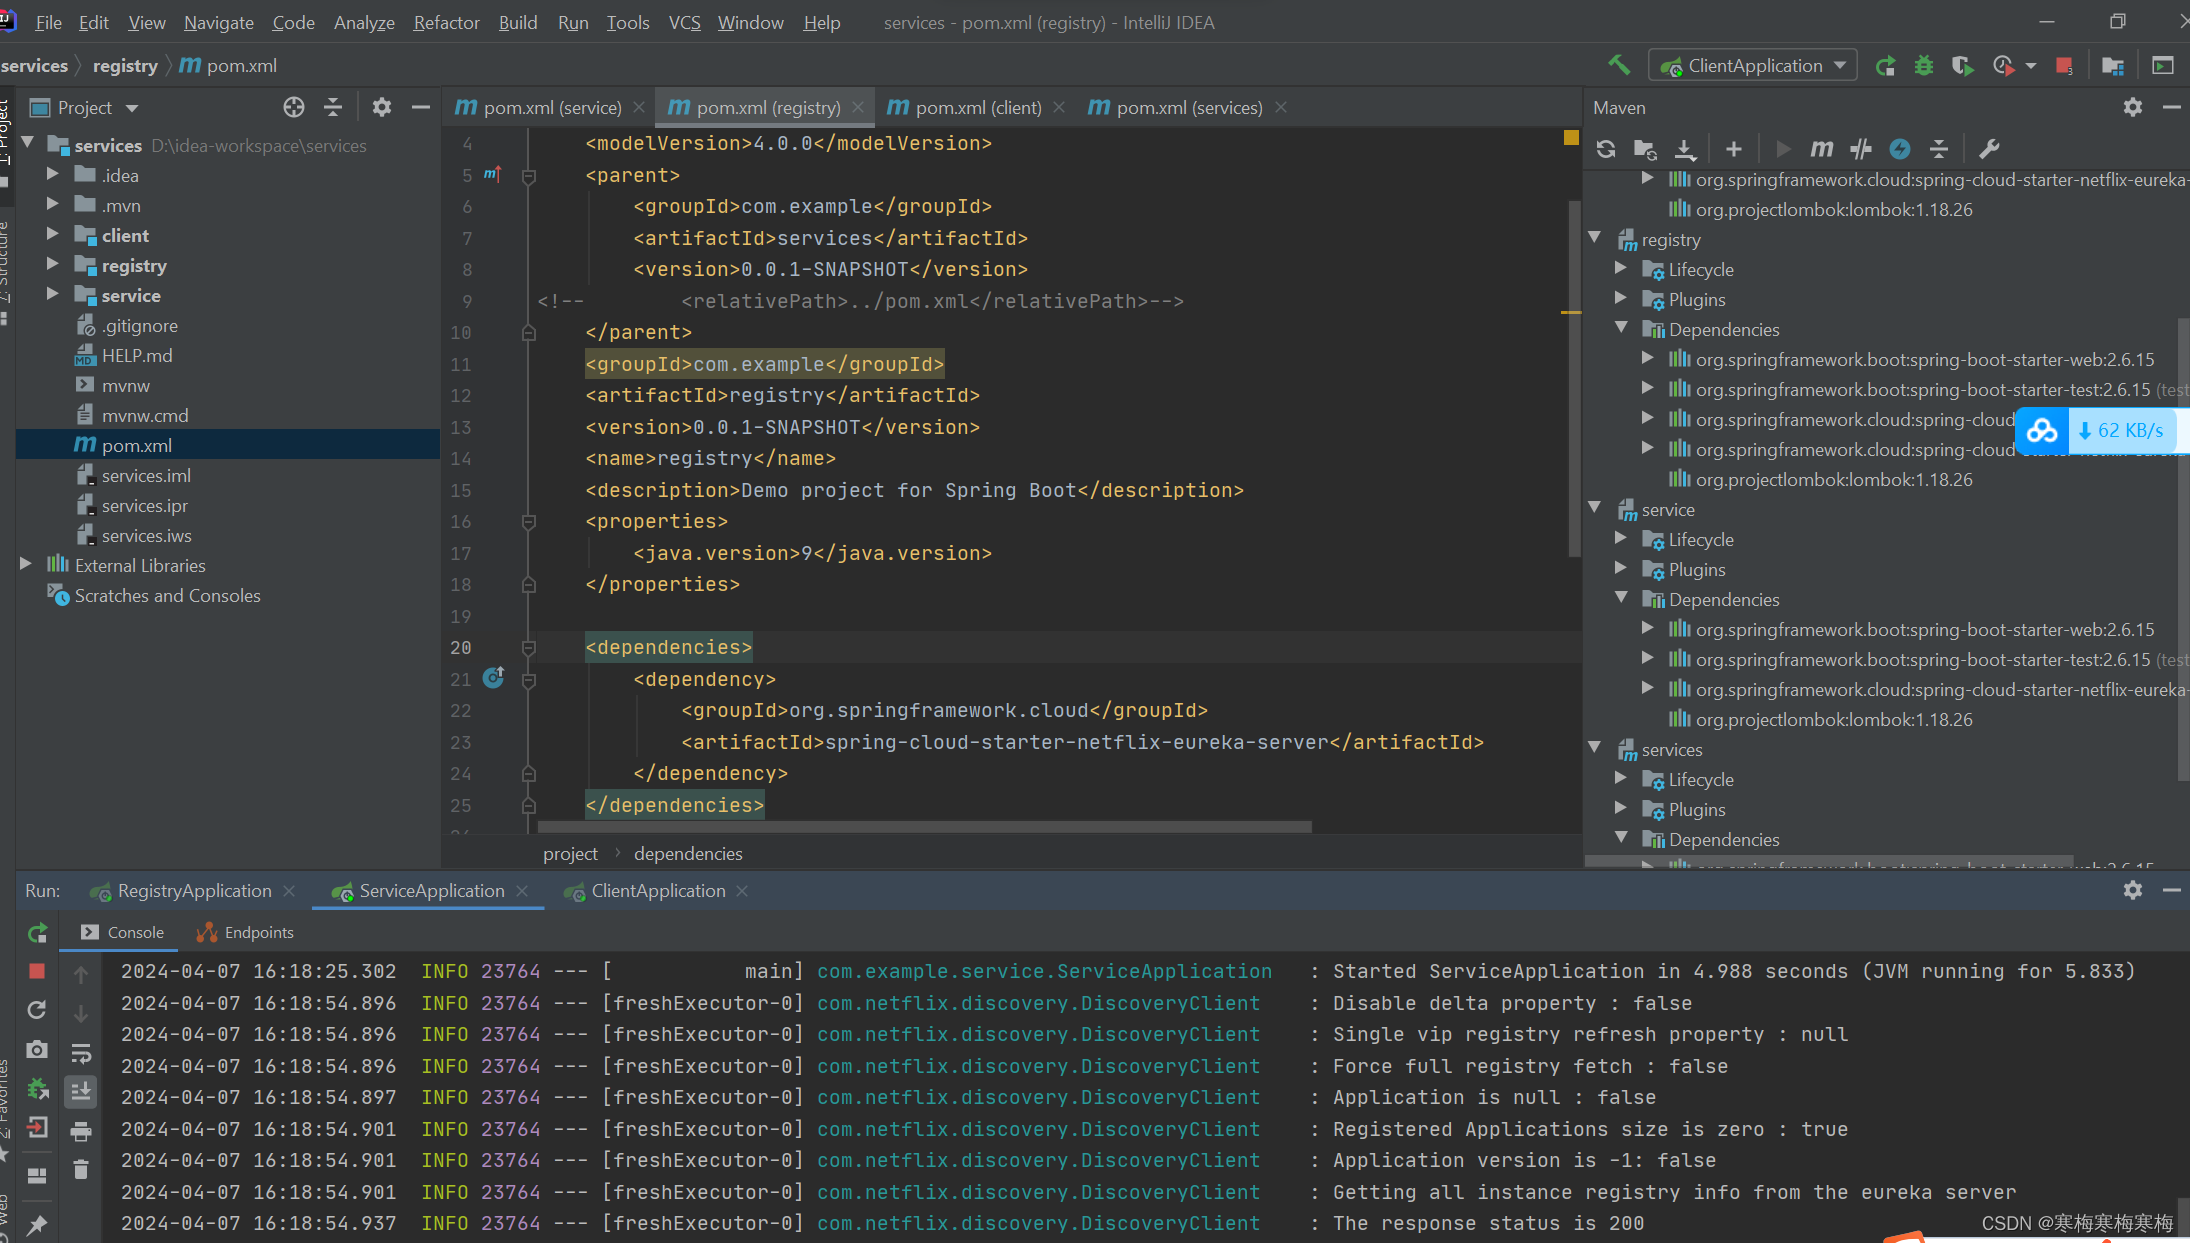Toggle scroll to end in console
Screen dimensions: 2190x1243
(81, 1091)
